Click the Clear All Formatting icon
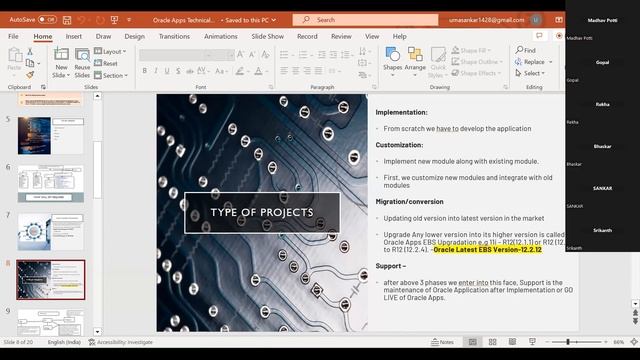This screenshot has width=640, height=360. click(x=265, y=54)
